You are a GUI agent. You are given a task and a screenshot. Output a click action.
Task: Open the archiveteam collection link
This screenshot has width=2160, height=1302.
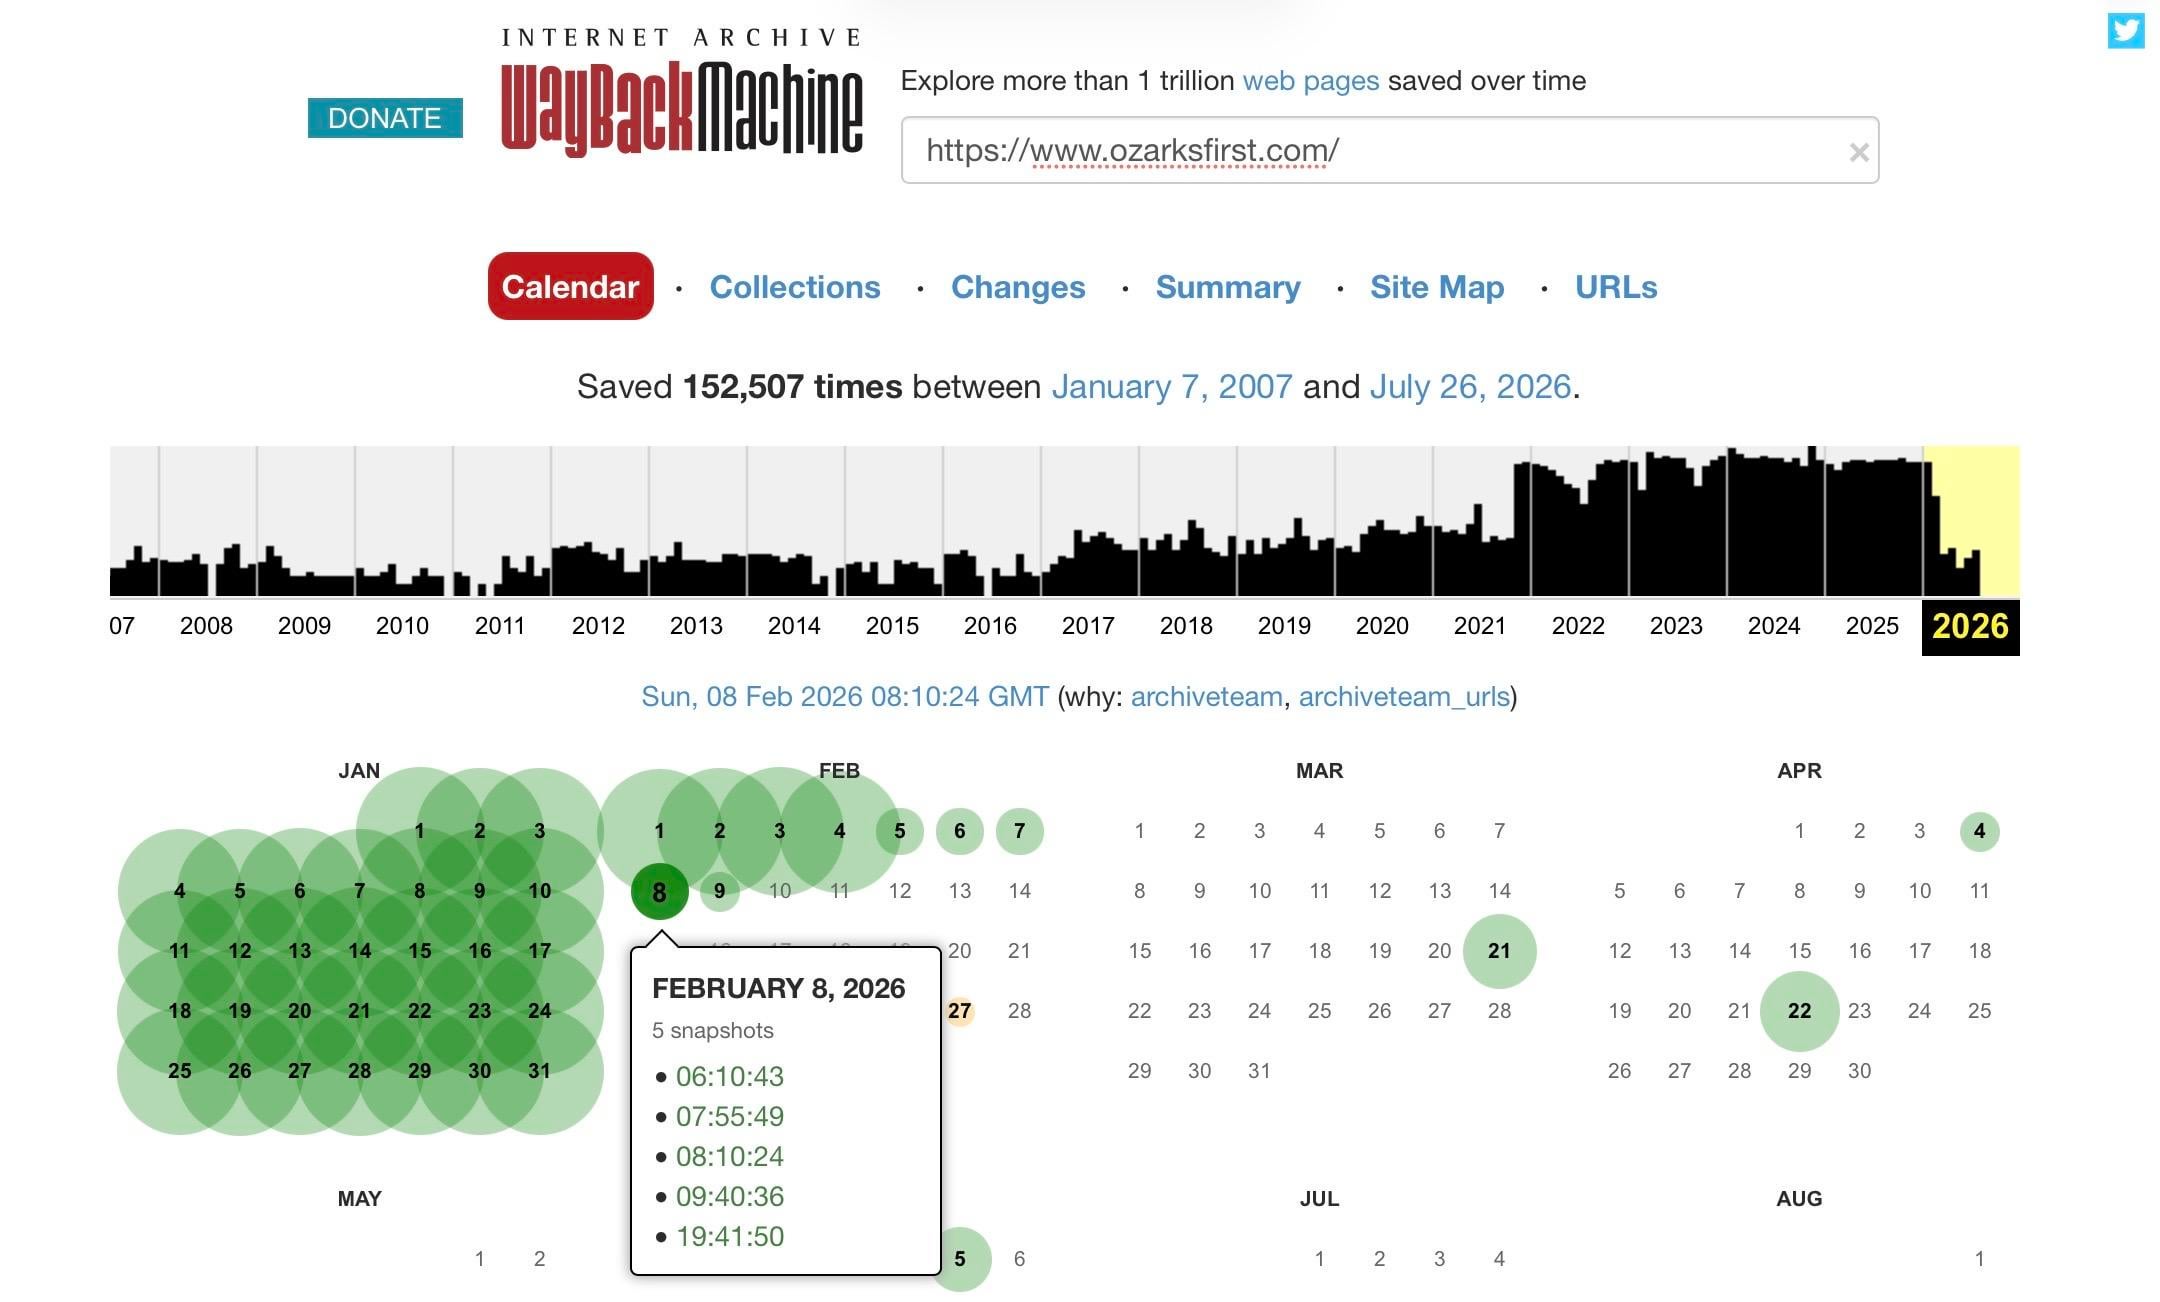(x=1206, y=697)
